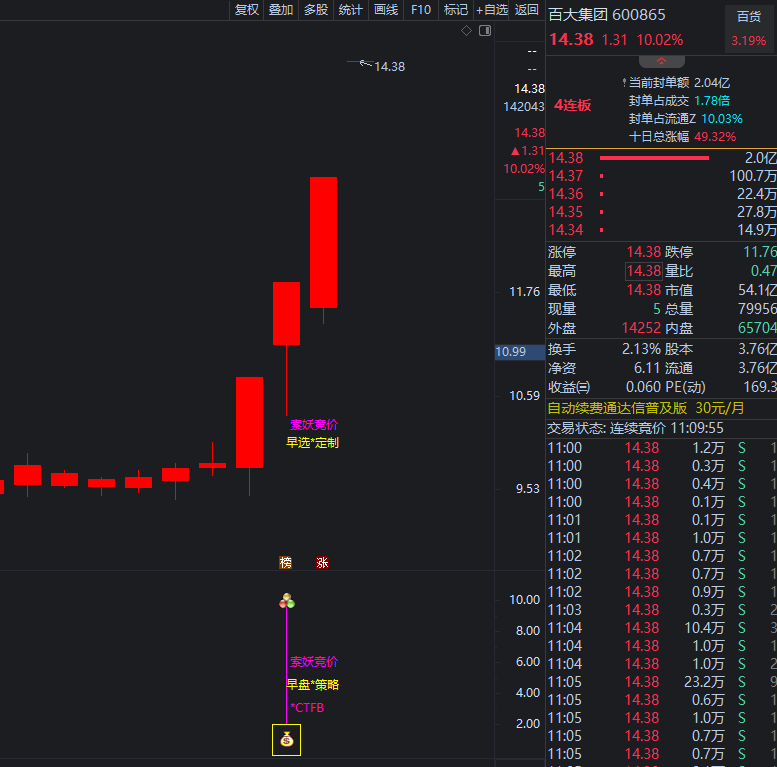Activate the 画线 drawing tool
The width and height of the screenshot is (777, 767).
(x=386, y=10)
